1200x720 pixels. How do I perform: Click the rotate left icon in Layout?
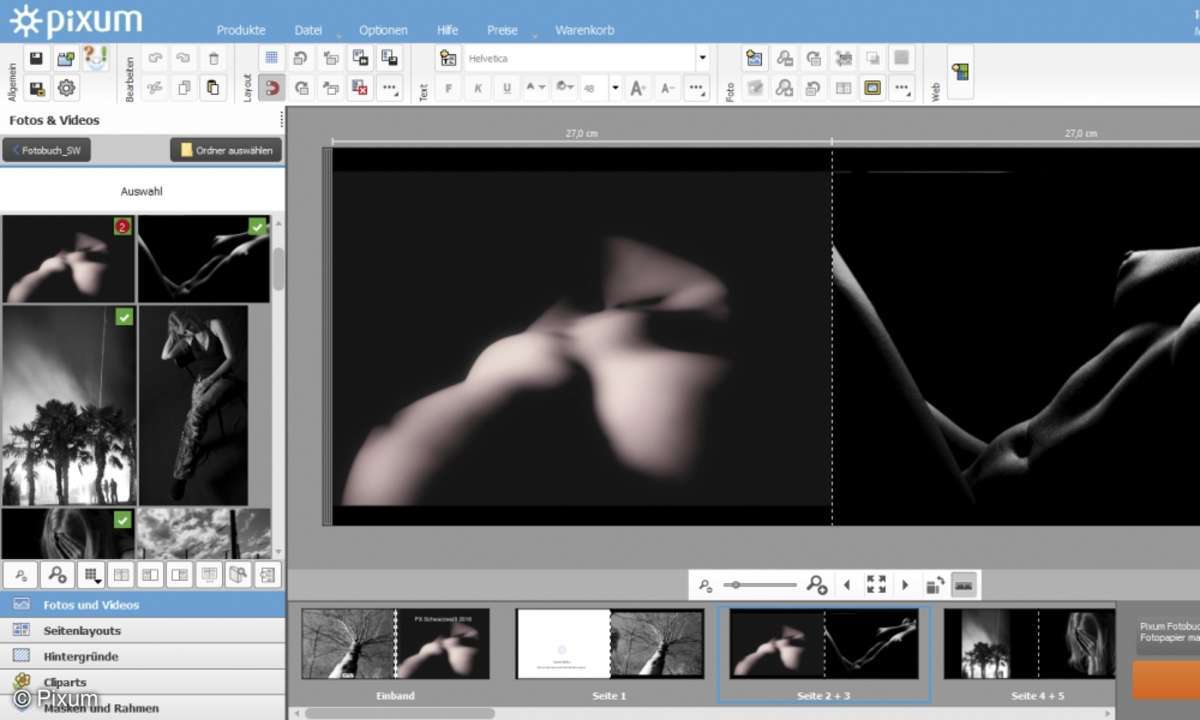[x=300, y=59]
